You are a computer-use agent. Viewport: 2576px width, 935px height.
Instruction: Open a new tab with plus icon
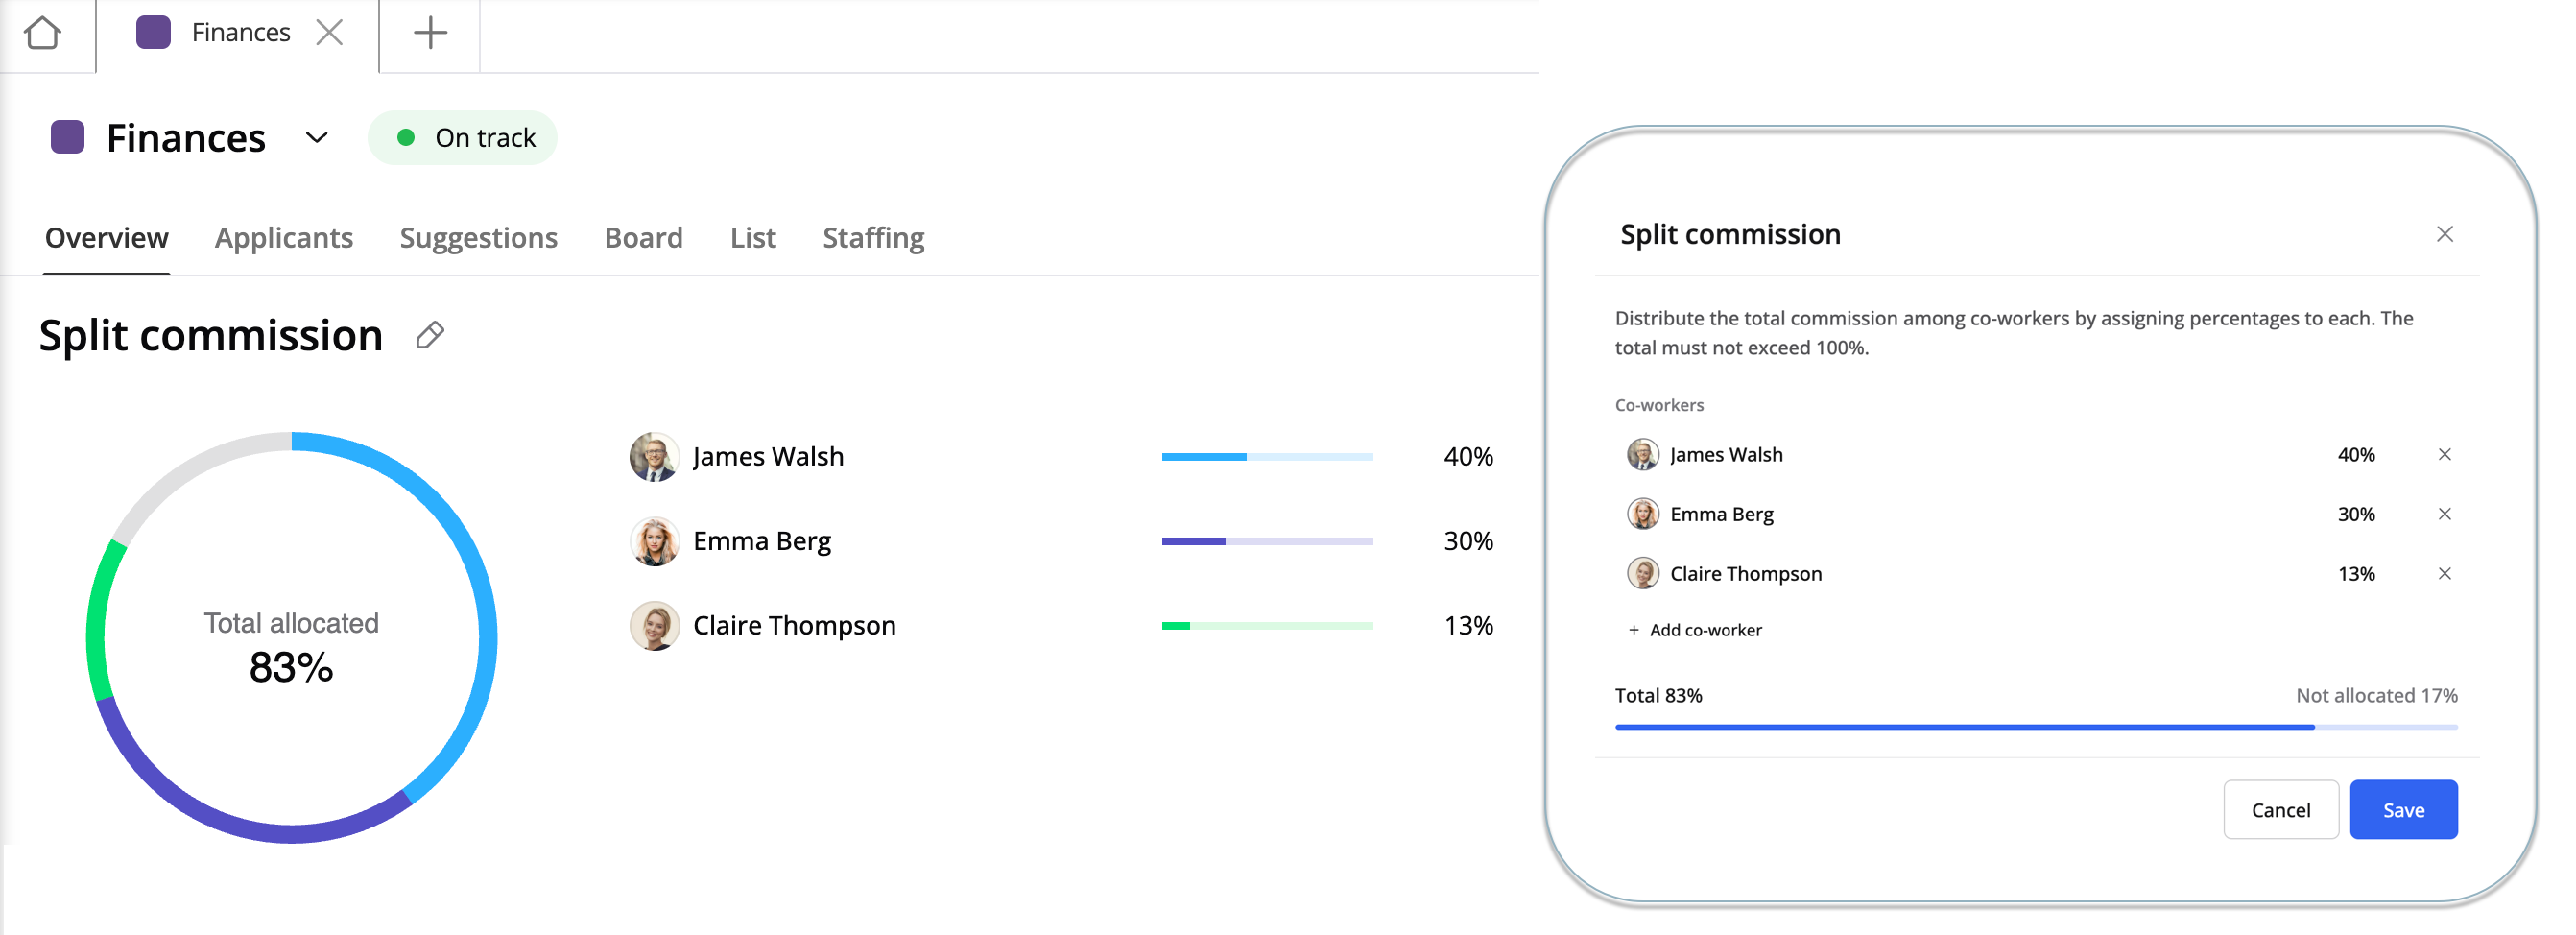pyautogui.click(x=430, y=33)
